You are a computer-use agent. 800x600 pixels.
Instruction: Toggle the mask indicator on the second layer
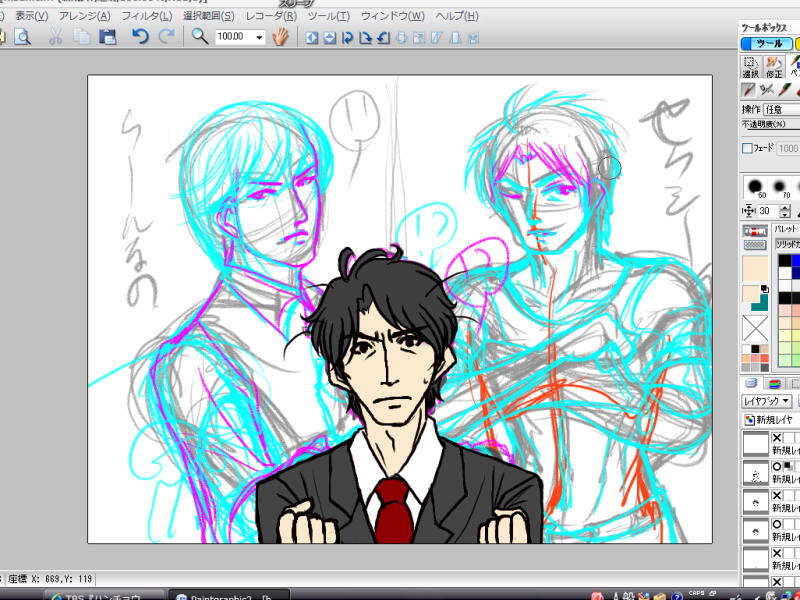click(x=788, y=466)
